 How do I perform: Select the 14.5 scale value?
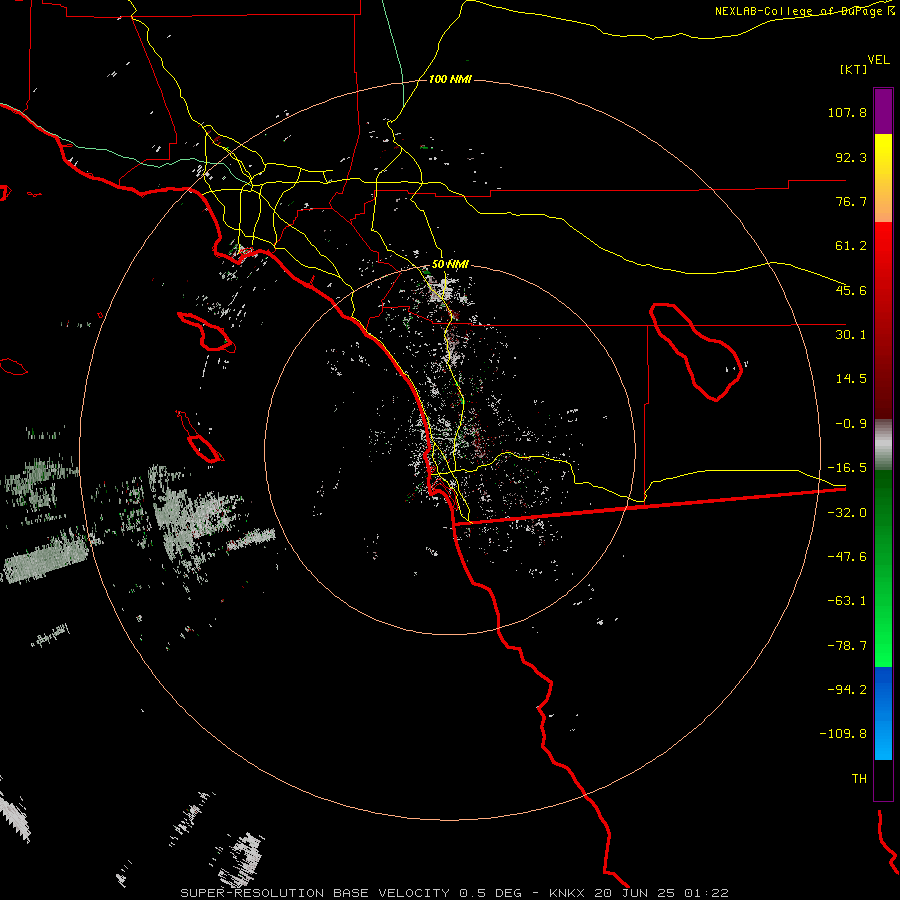tap(851, 379)
